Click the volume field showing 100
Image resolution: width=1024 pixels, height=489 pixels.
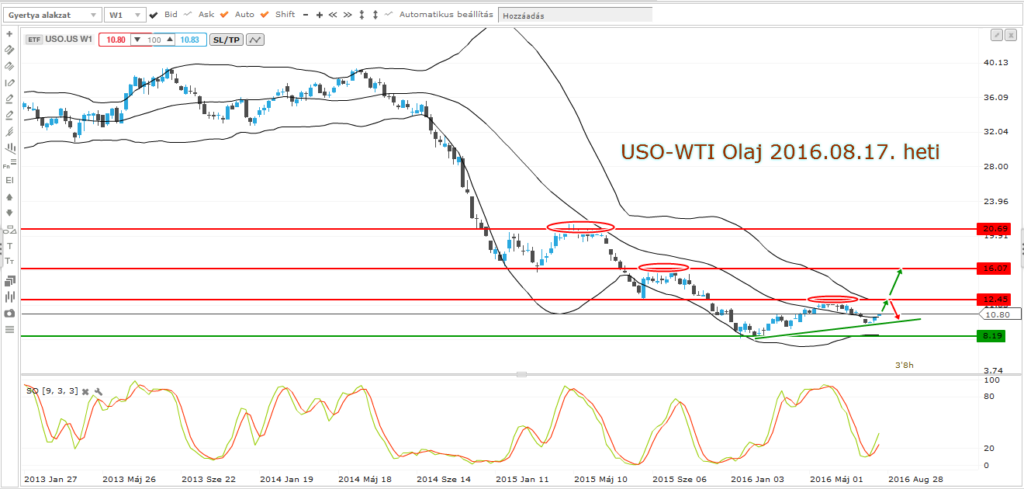coord(154,40)
